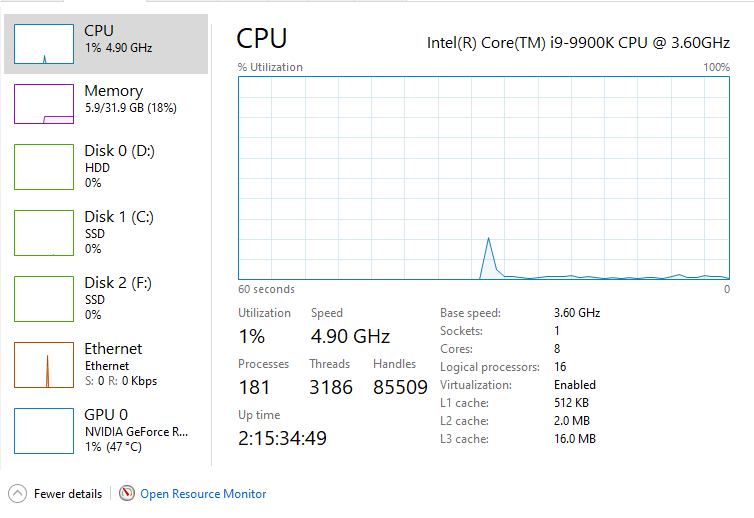This screenshot has height=518, width=754.
Task: Click the Ethernet label in sidebar
Action: tap(113, 349)
